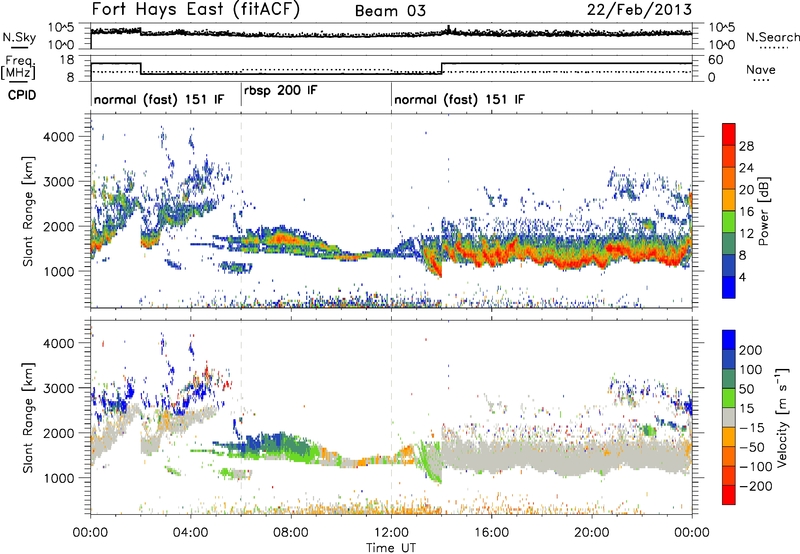Click the Fort Hays East (fitACF) title
800x554 pixels.
[x=195, y=10]
